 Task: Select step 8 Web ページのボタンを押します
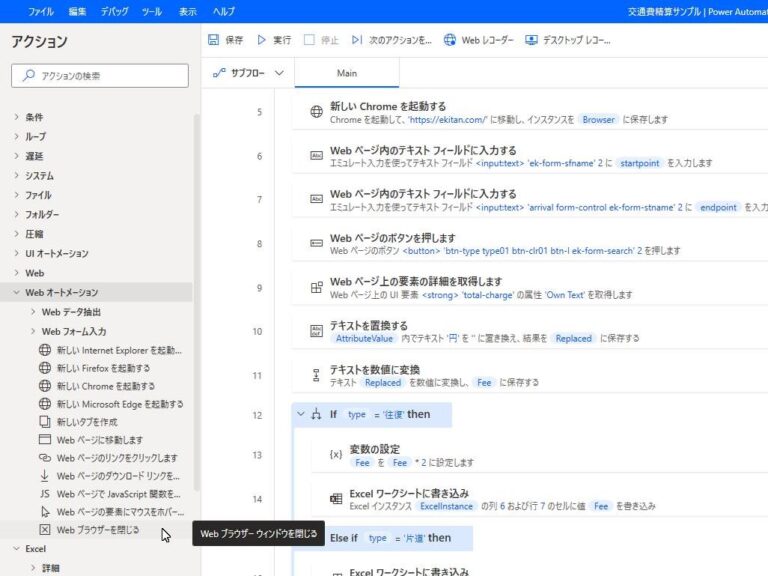click(530, 244)
